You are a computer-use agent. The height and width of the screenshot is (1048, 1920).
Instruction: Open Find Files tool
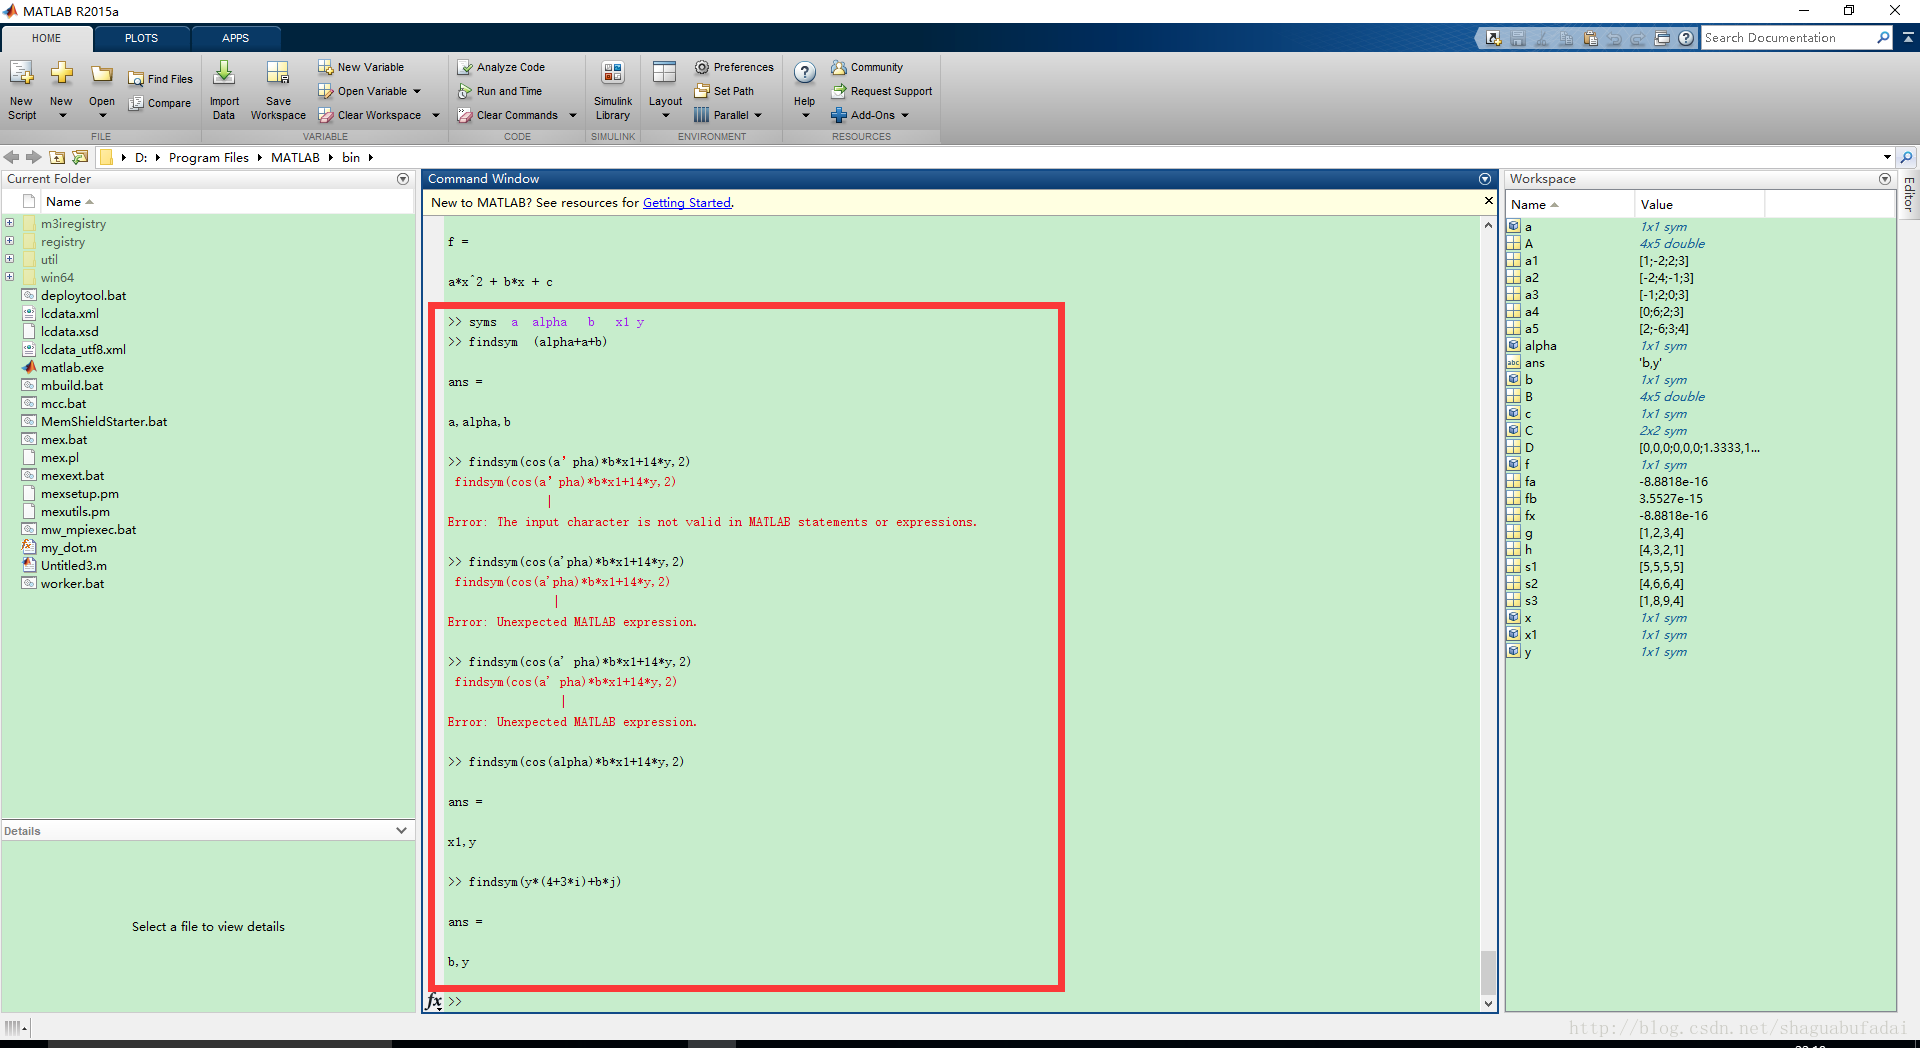coord(160,79)
